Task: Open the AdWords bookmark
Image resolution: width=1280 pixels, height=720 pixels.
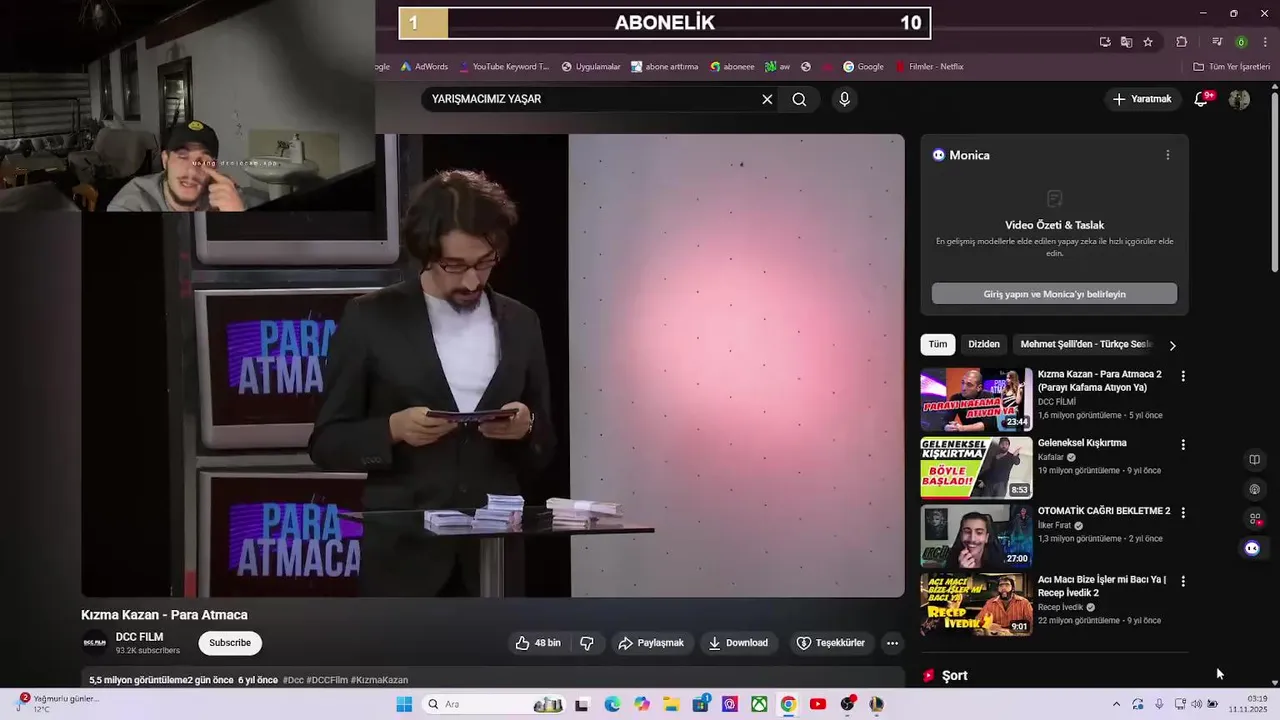Action: click(424, 67)
